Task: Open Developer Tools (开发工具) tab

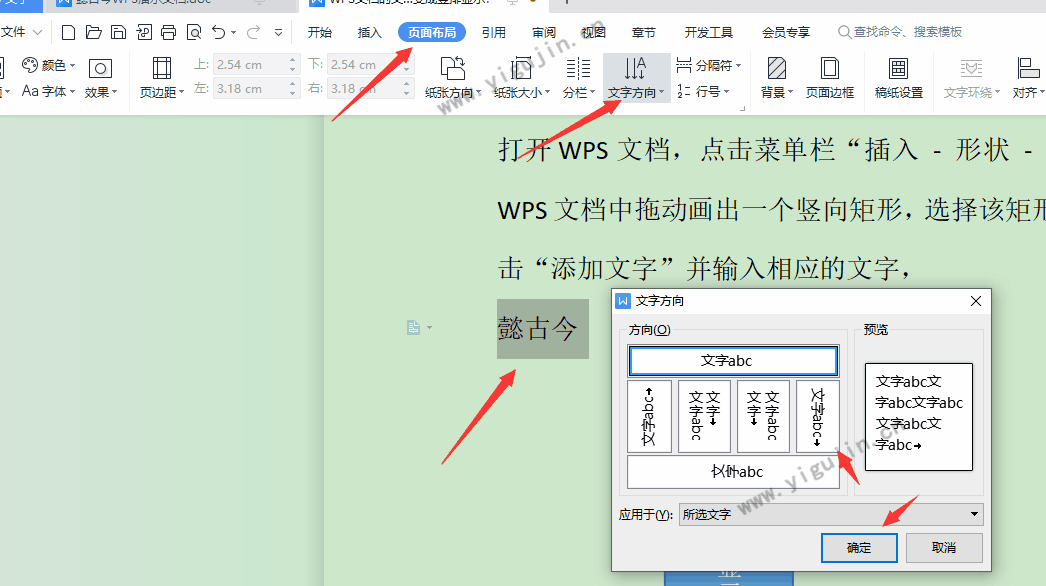Action: 708,32
